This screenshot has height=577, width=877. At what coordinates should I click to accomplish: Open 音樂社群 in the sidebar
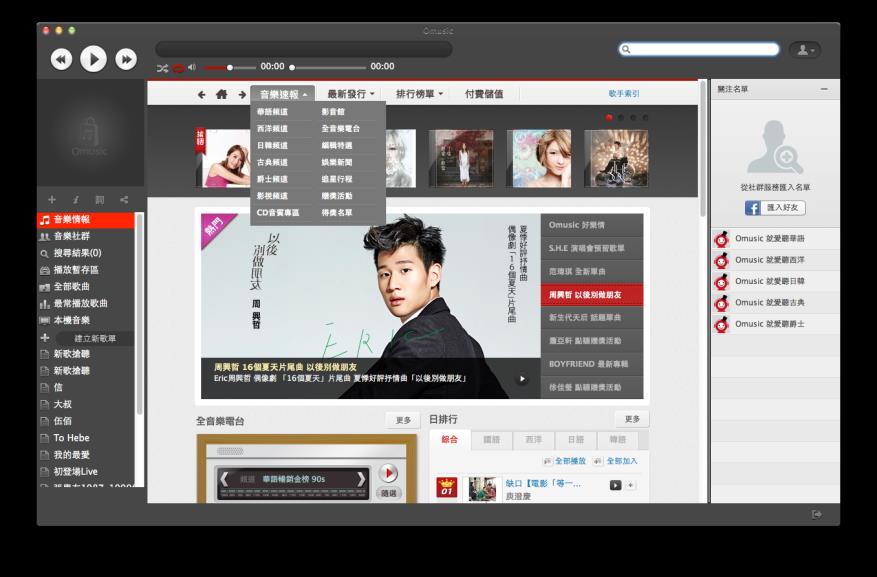click(86, 237)
